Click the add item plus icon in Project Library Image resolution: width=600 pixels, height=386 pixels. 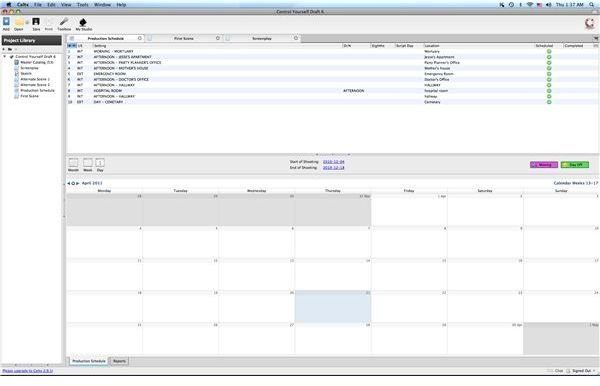tap(4, 49)
